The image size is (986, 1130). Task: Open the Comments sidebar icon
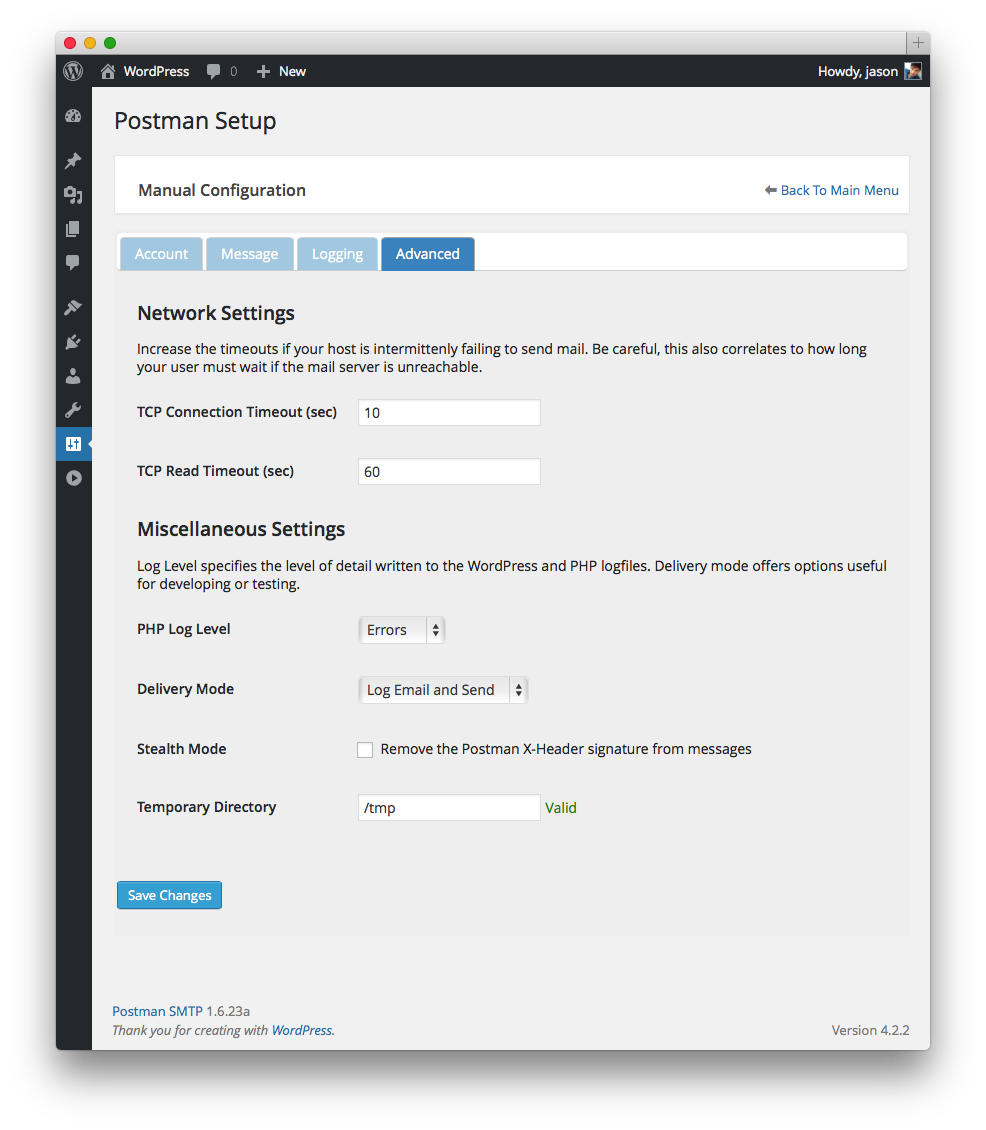click(x=73, y=263)
